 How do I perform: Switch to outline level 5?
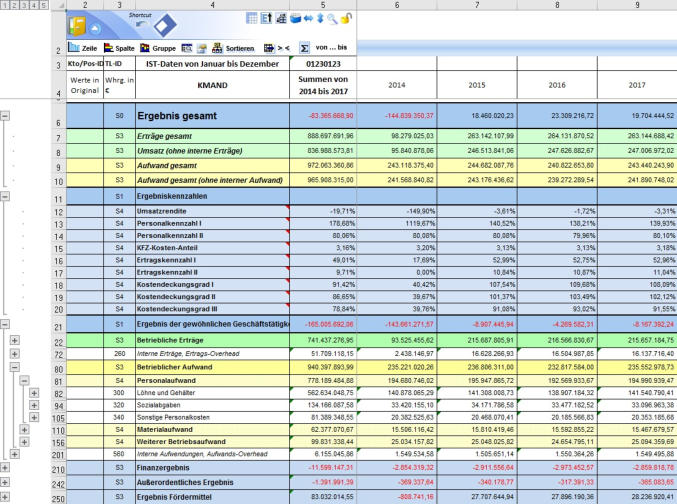point(42,5)
